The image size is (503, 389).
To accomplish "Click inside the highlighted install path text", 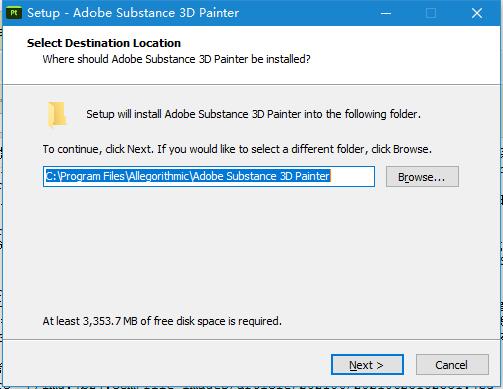I will [188, 176].
